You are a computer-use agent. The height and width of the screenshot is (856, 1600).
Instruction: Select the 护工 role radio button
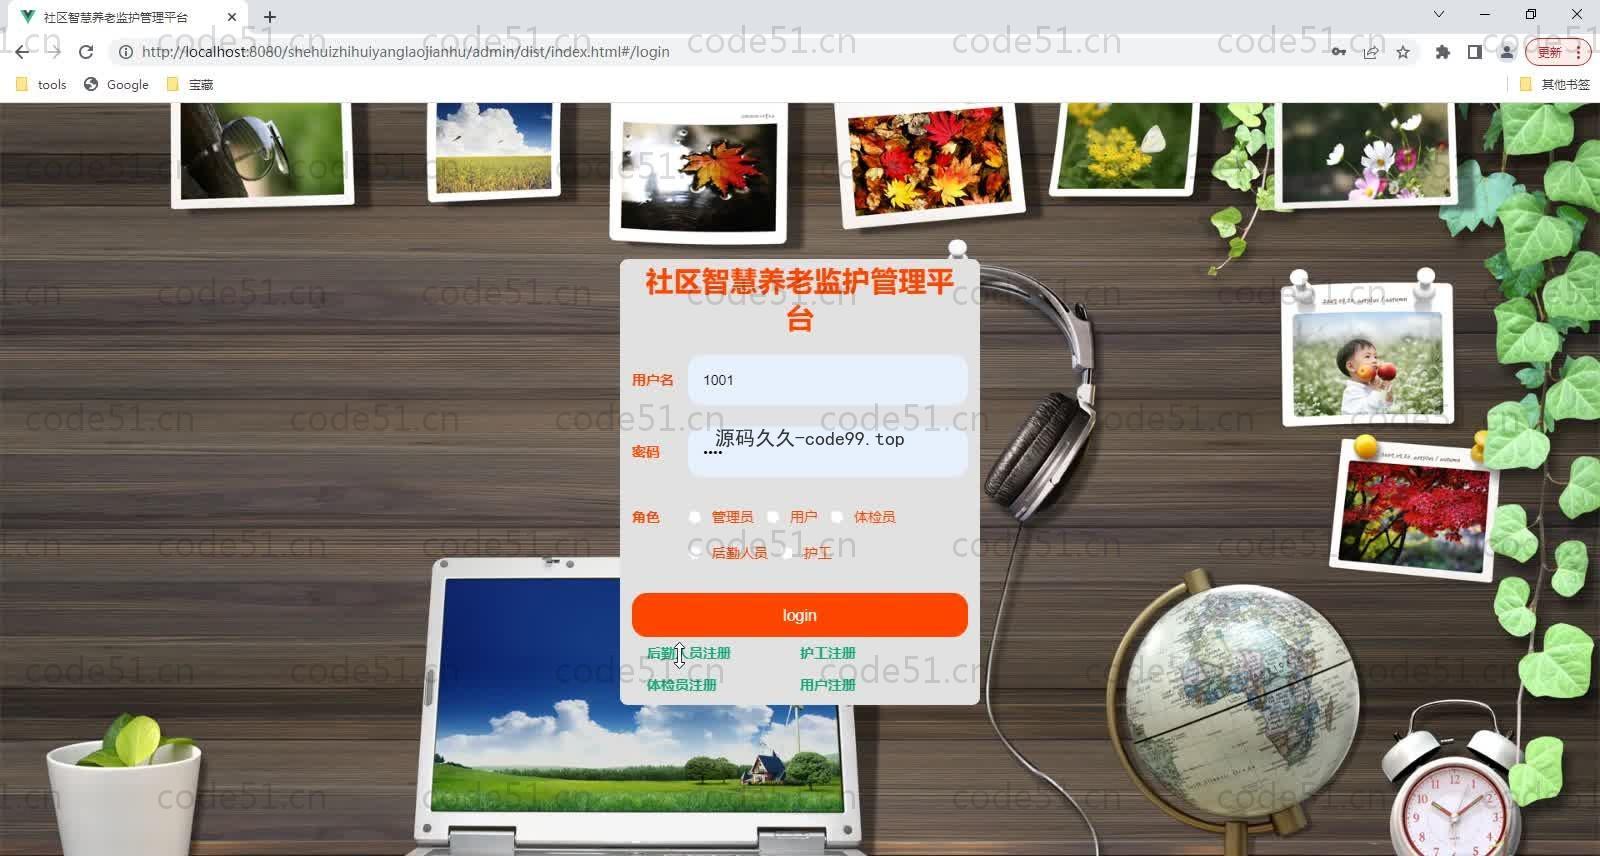(787, 552)
